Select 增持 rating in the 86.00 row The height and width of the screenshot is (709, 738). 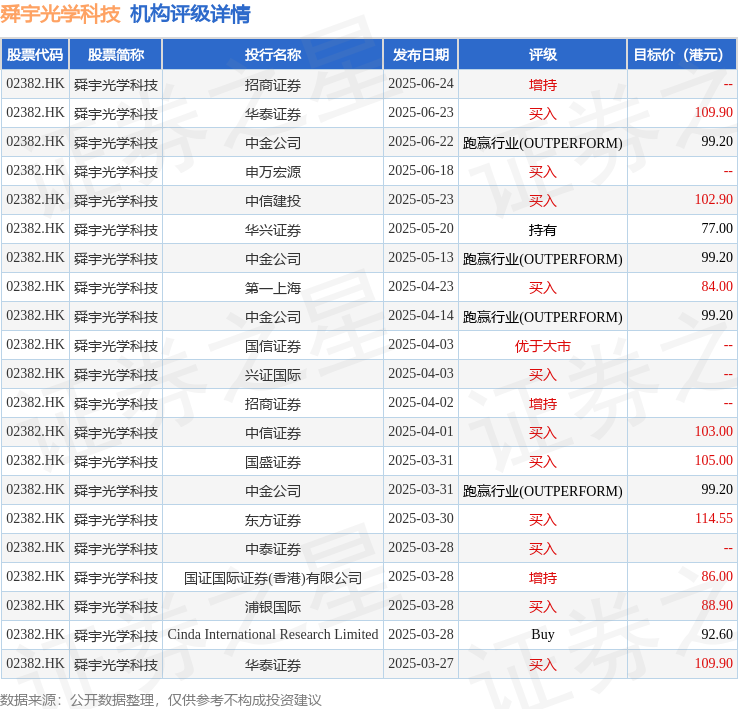(x=543, y=578)
